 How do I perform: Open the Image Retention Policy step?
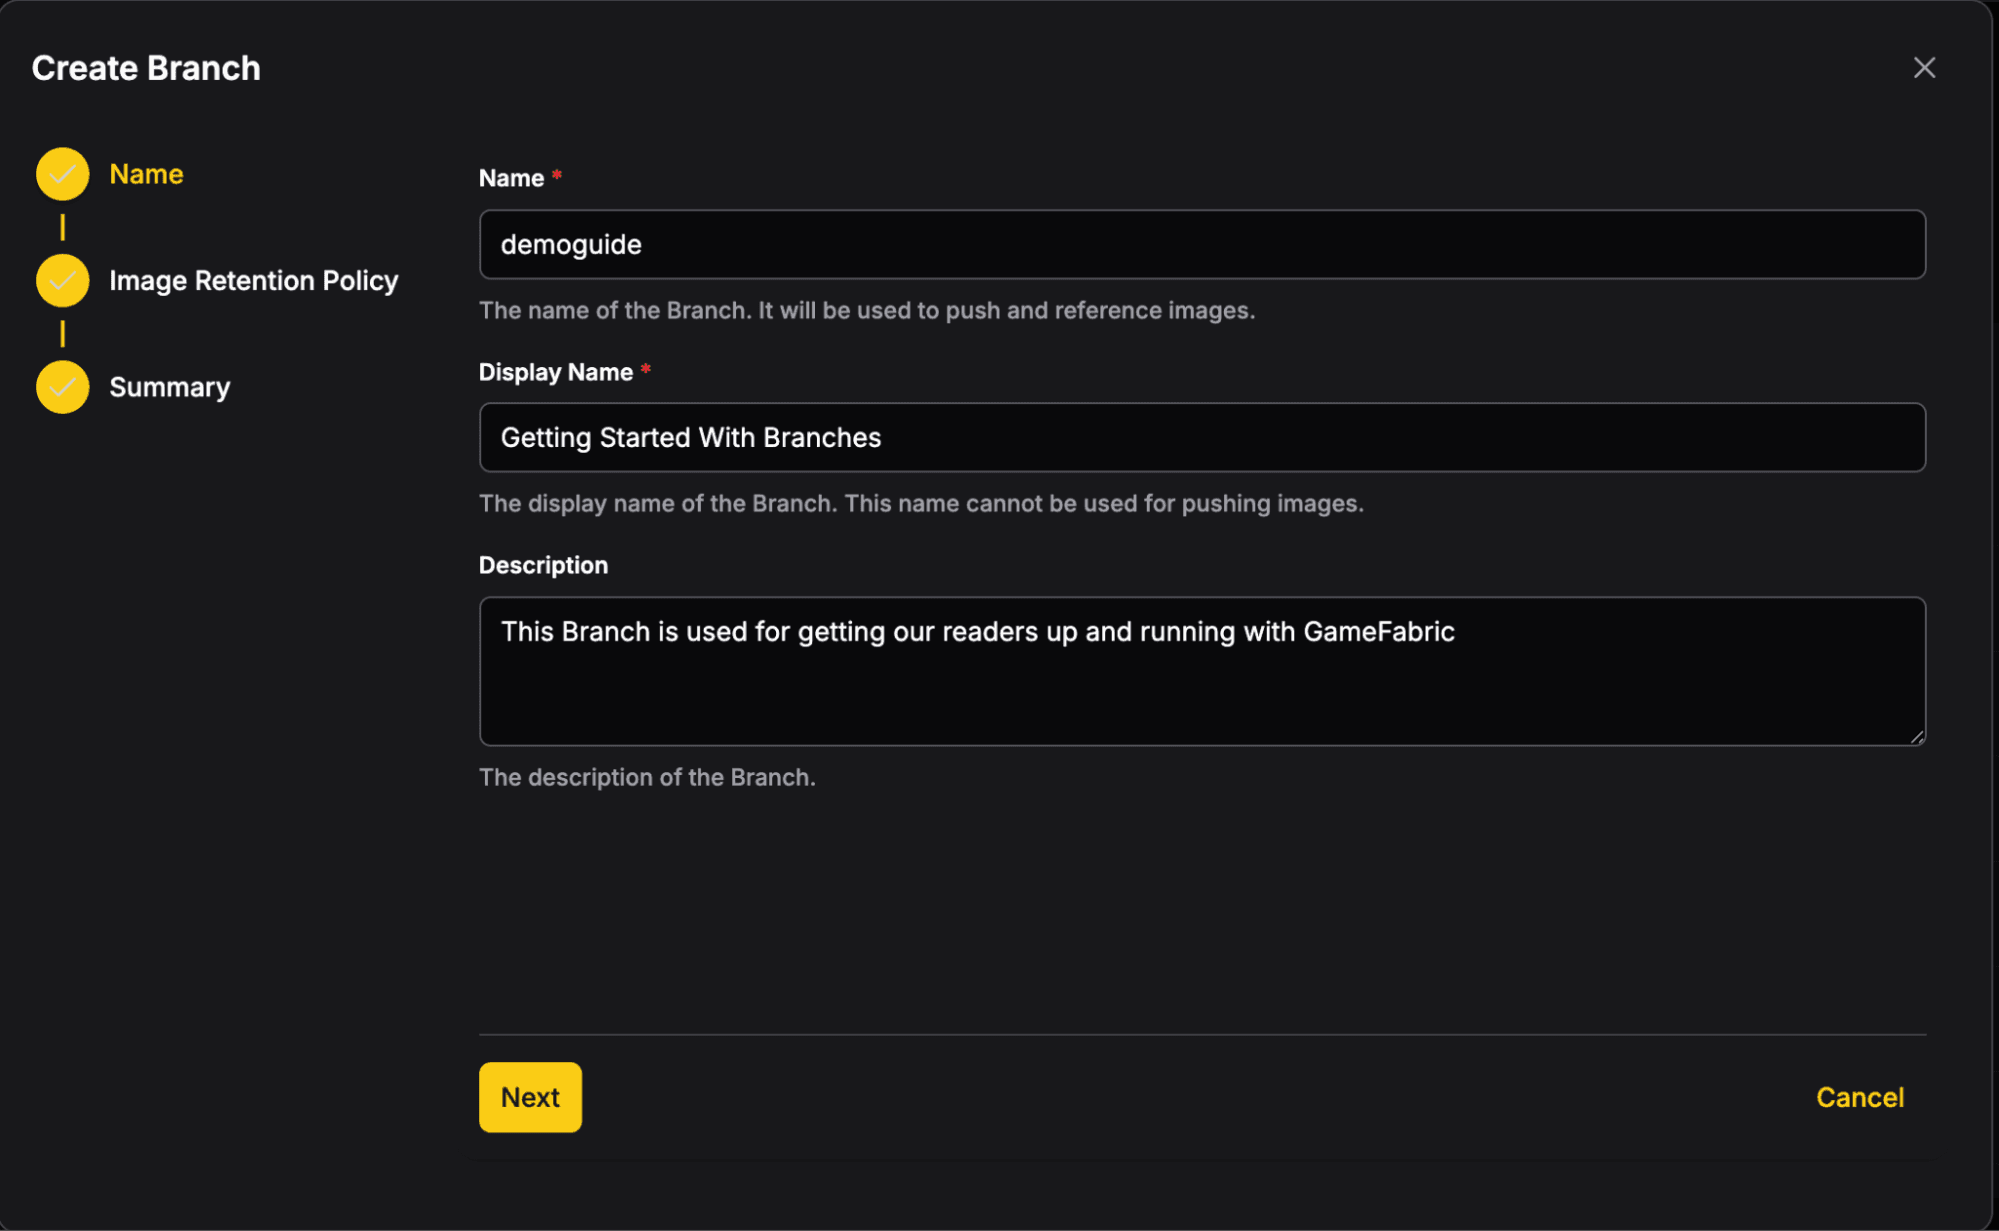254,281
